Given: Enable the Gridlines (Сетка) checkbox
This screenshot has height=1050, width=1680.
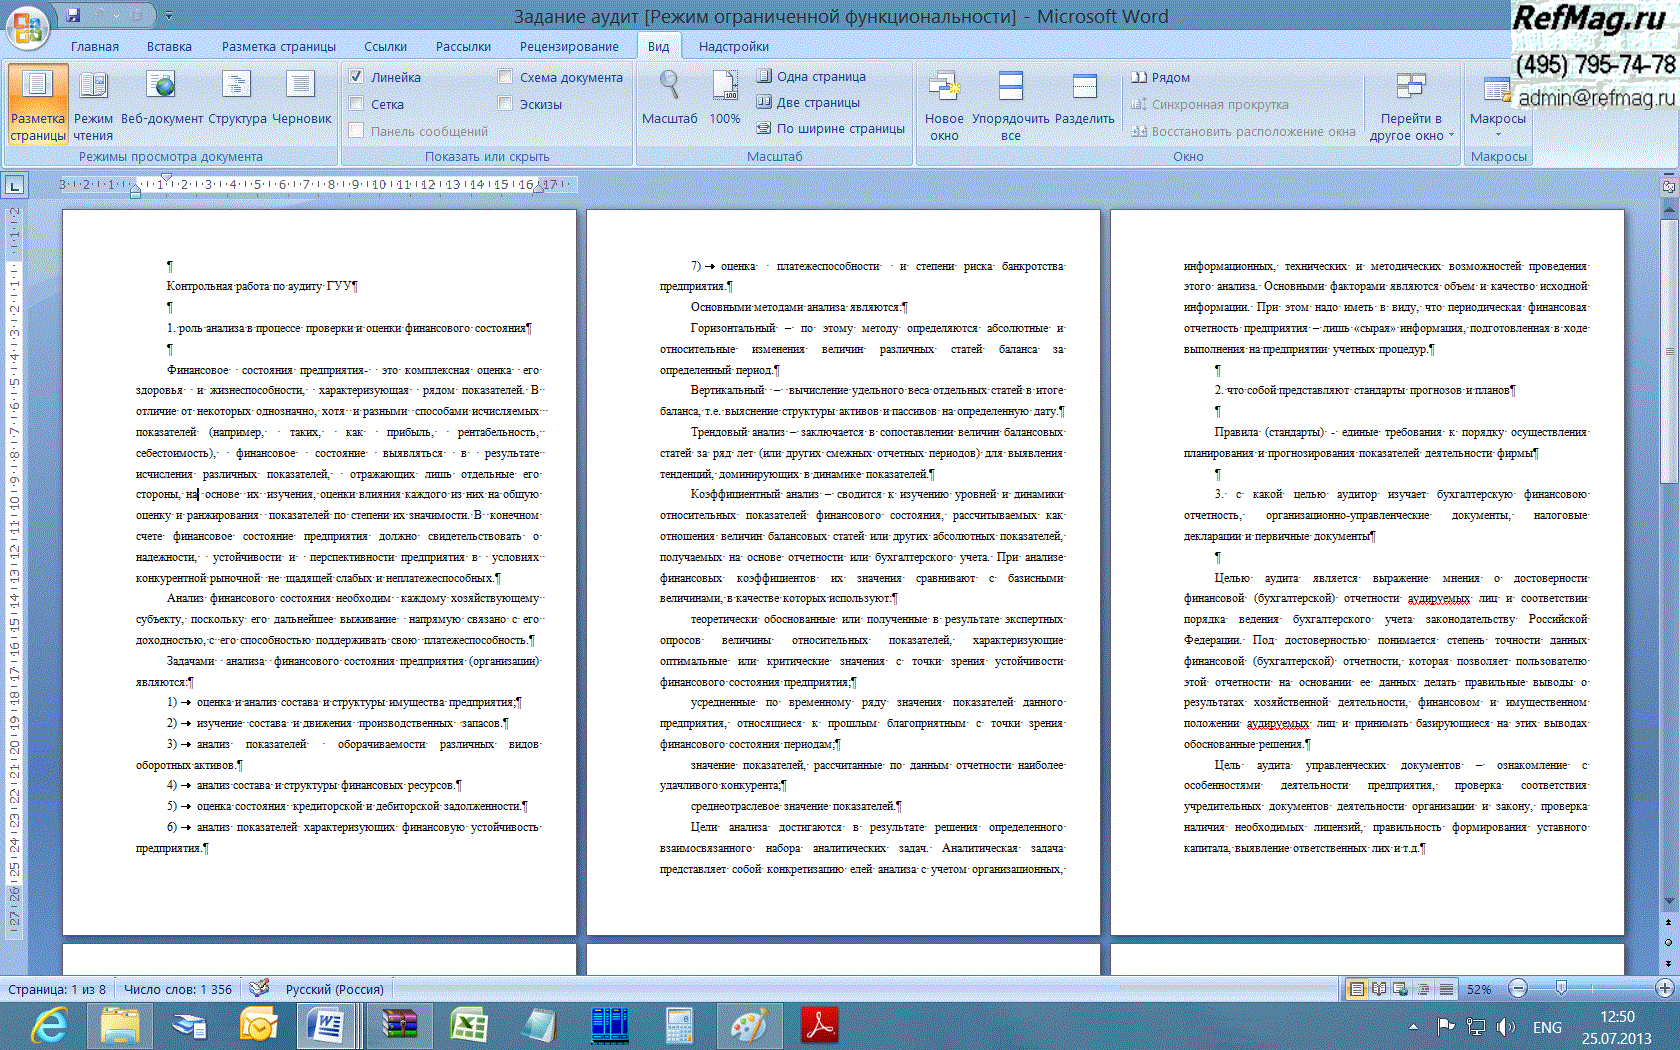Looking at the screenshot, I should coord(357,104).
